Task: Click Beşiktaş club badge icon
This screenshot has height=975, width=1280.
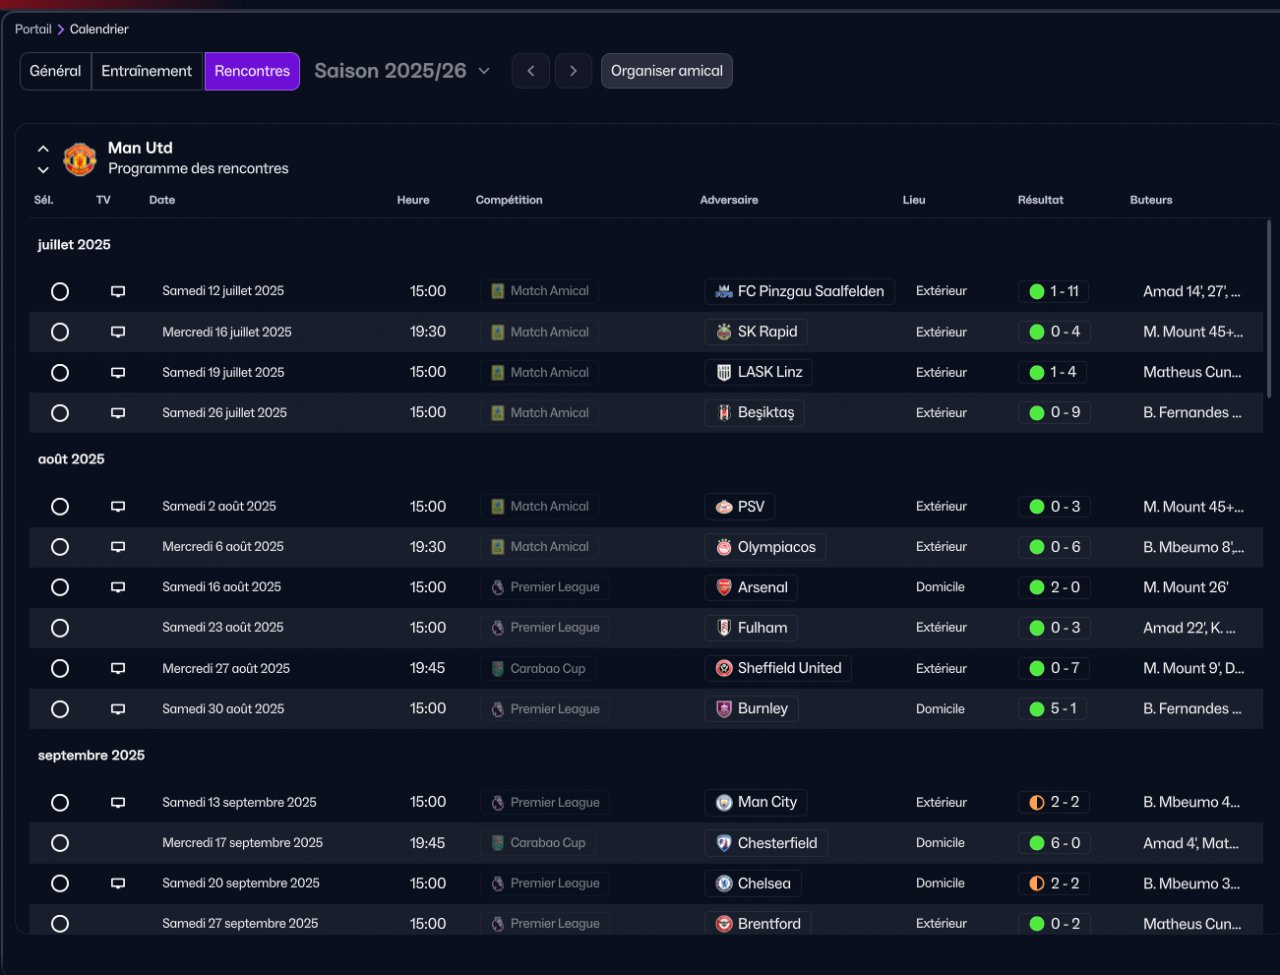Action: [x=724, y=413]
